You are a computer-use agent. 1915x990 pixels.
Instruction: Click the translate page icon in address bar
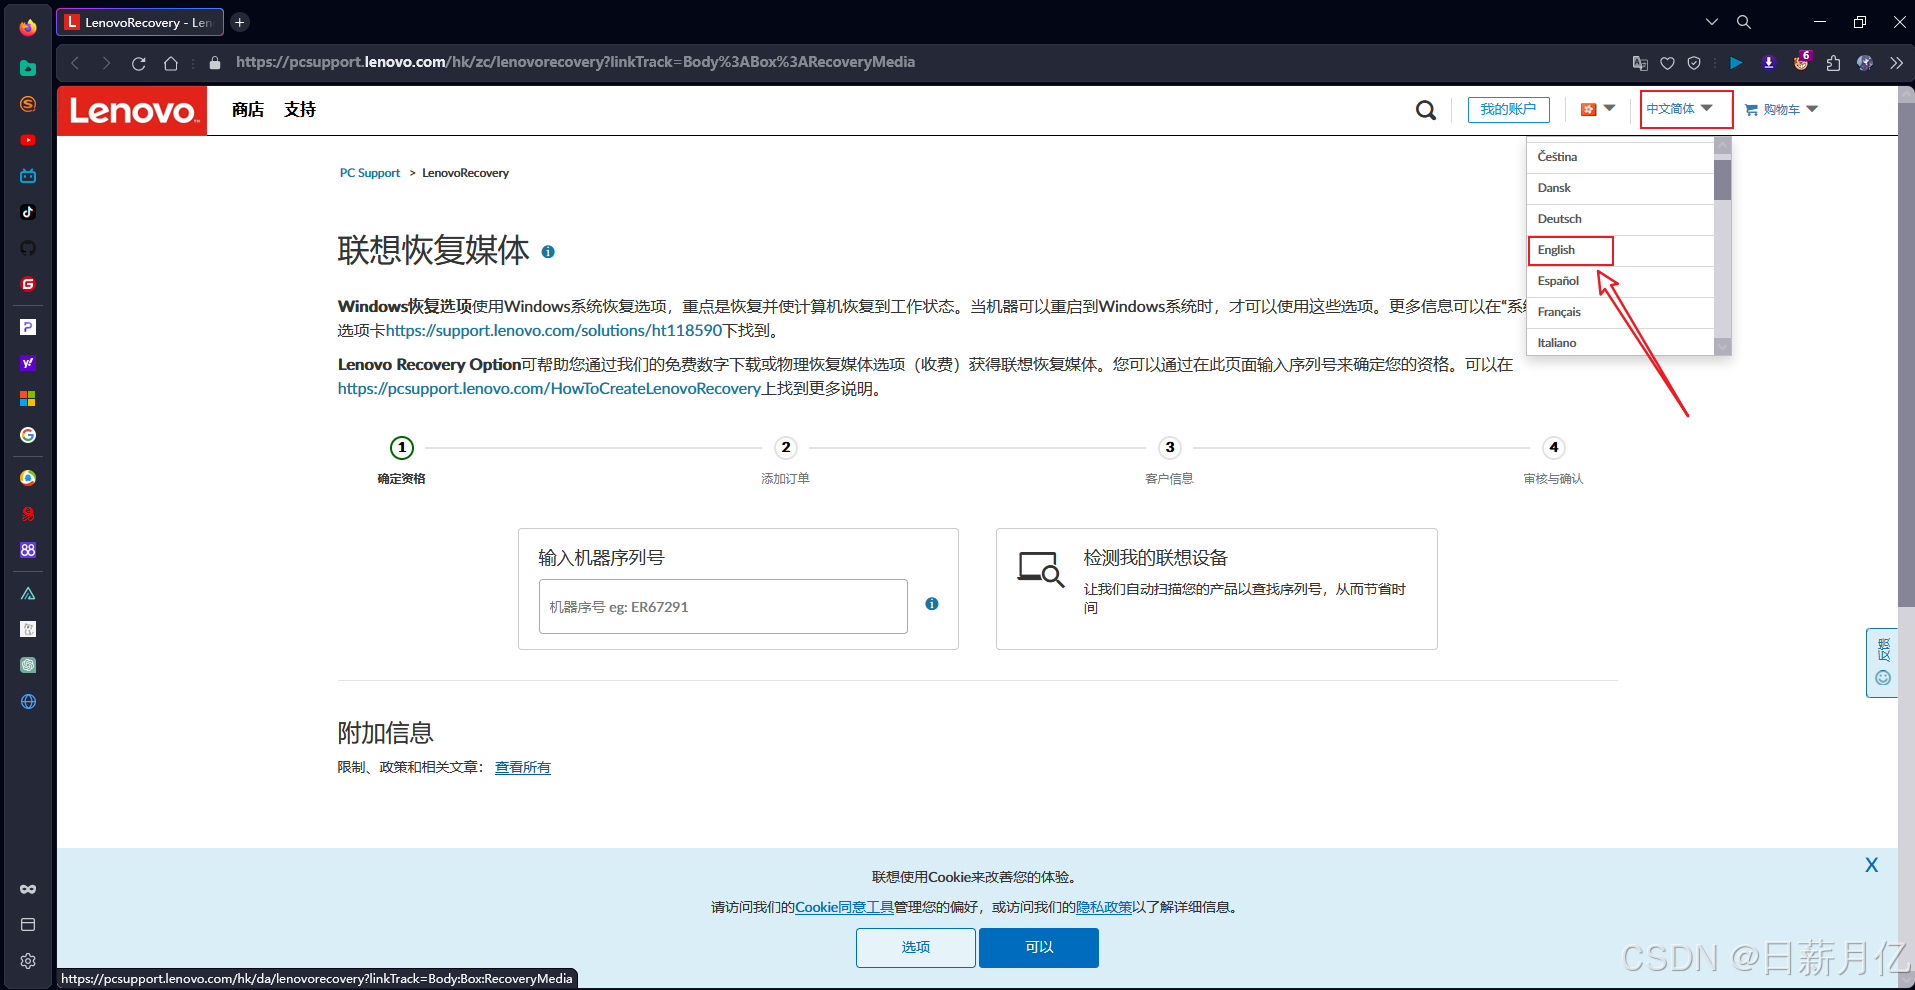click(x=1640, y=63)
